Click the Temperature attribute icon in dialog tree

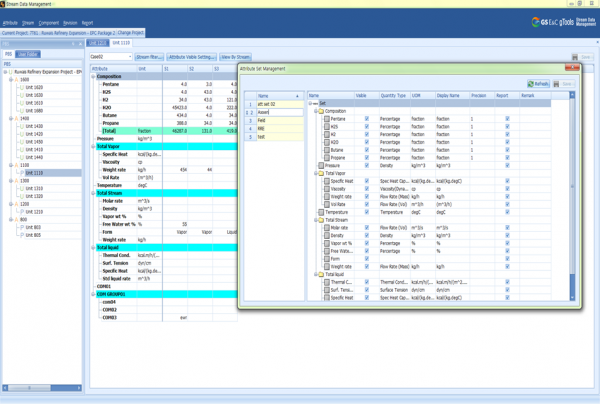tap(321, 212)
